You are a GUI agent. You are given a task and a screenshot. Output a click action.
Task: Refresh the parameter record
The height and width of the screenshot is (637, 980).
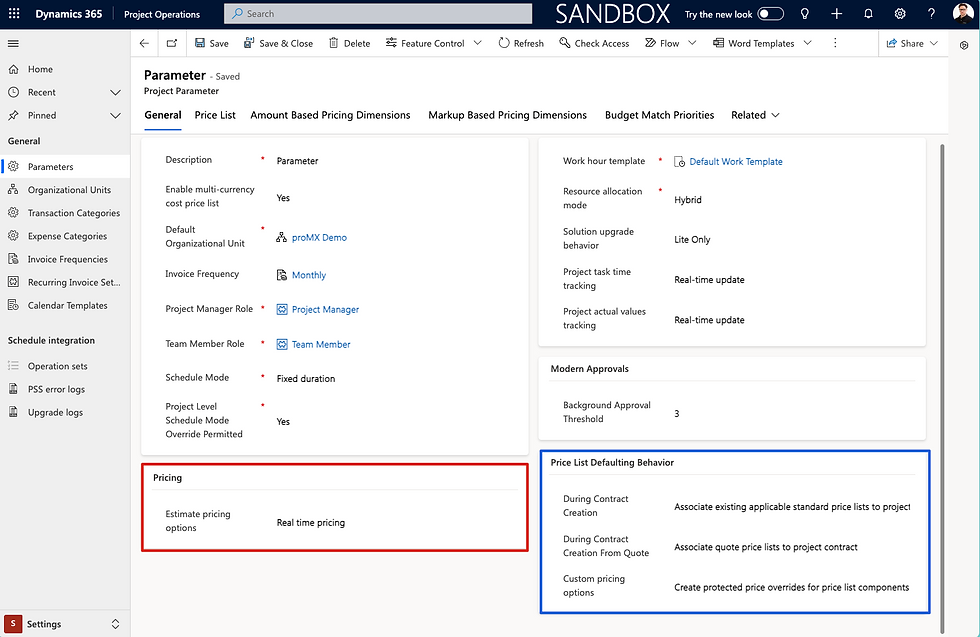[x=521, y=43]
